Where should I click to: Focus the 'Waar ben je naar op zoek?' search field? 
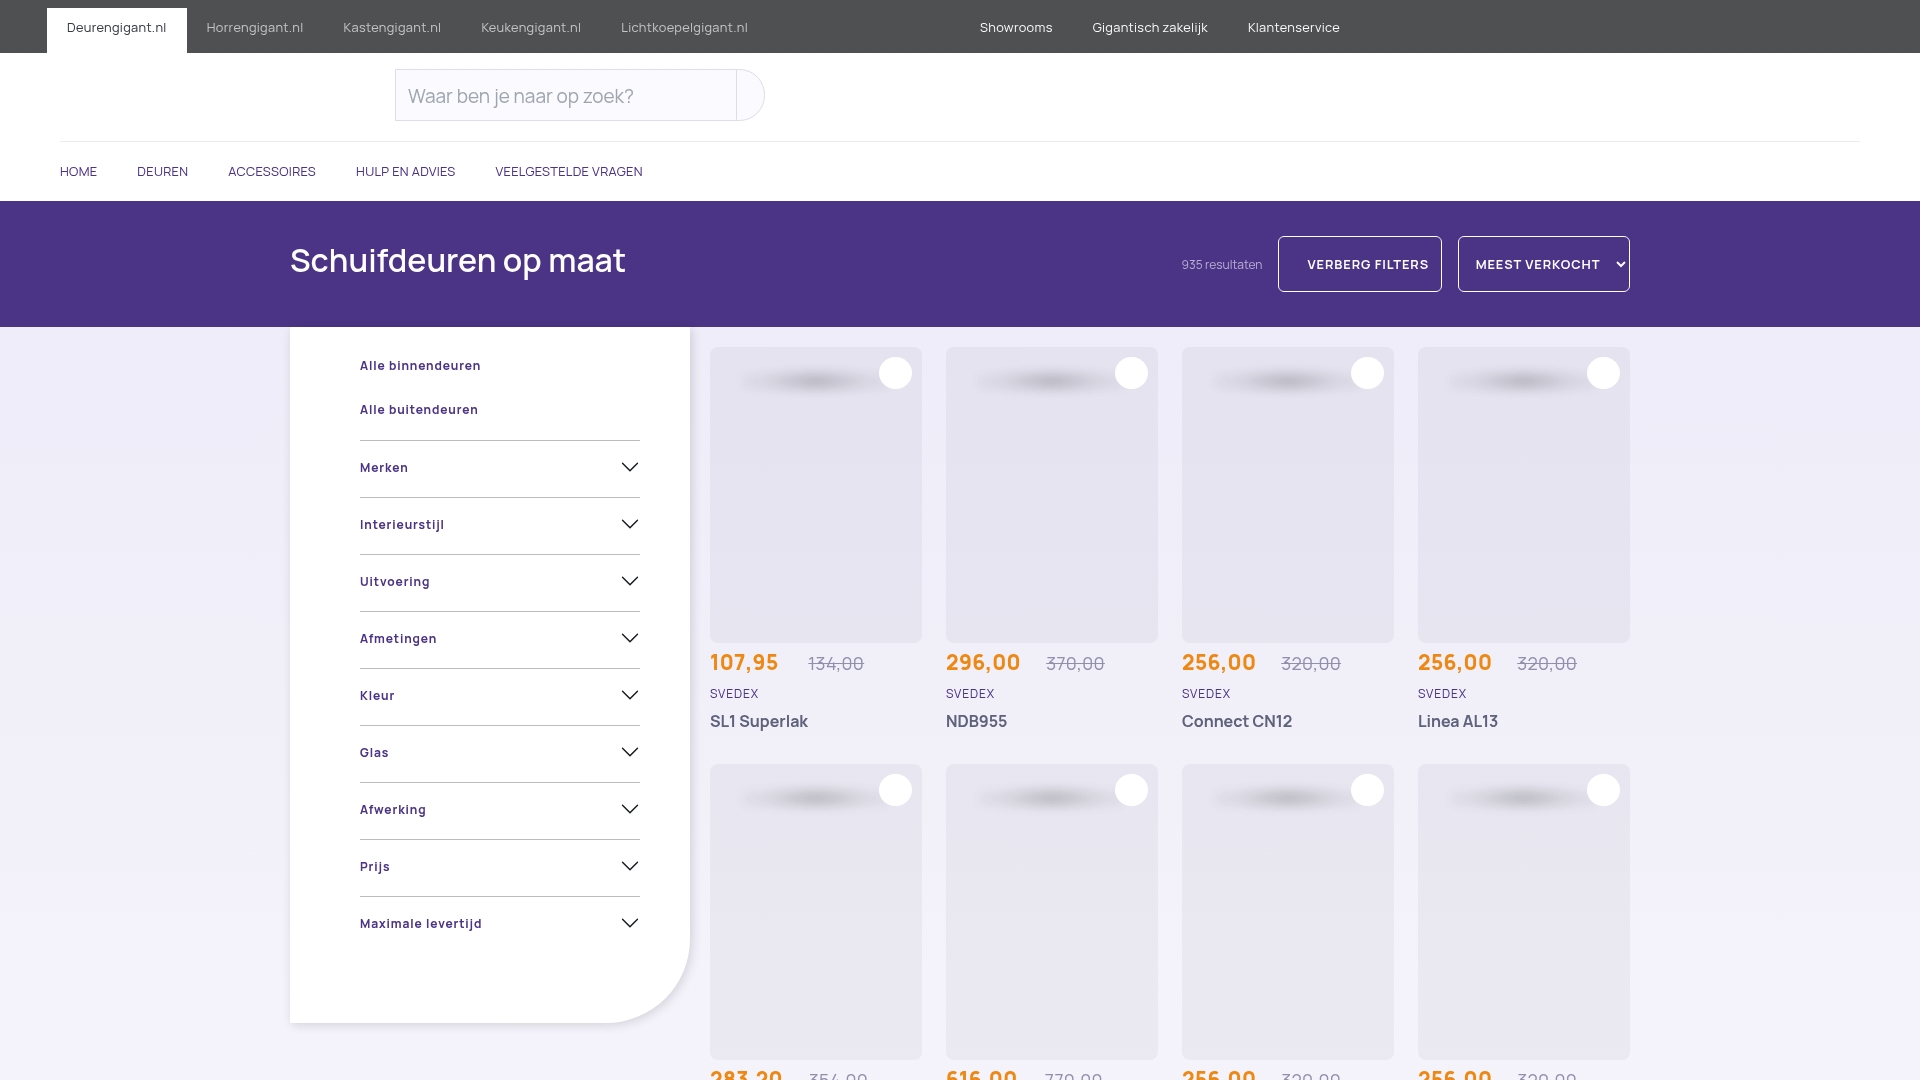(565, 95)
